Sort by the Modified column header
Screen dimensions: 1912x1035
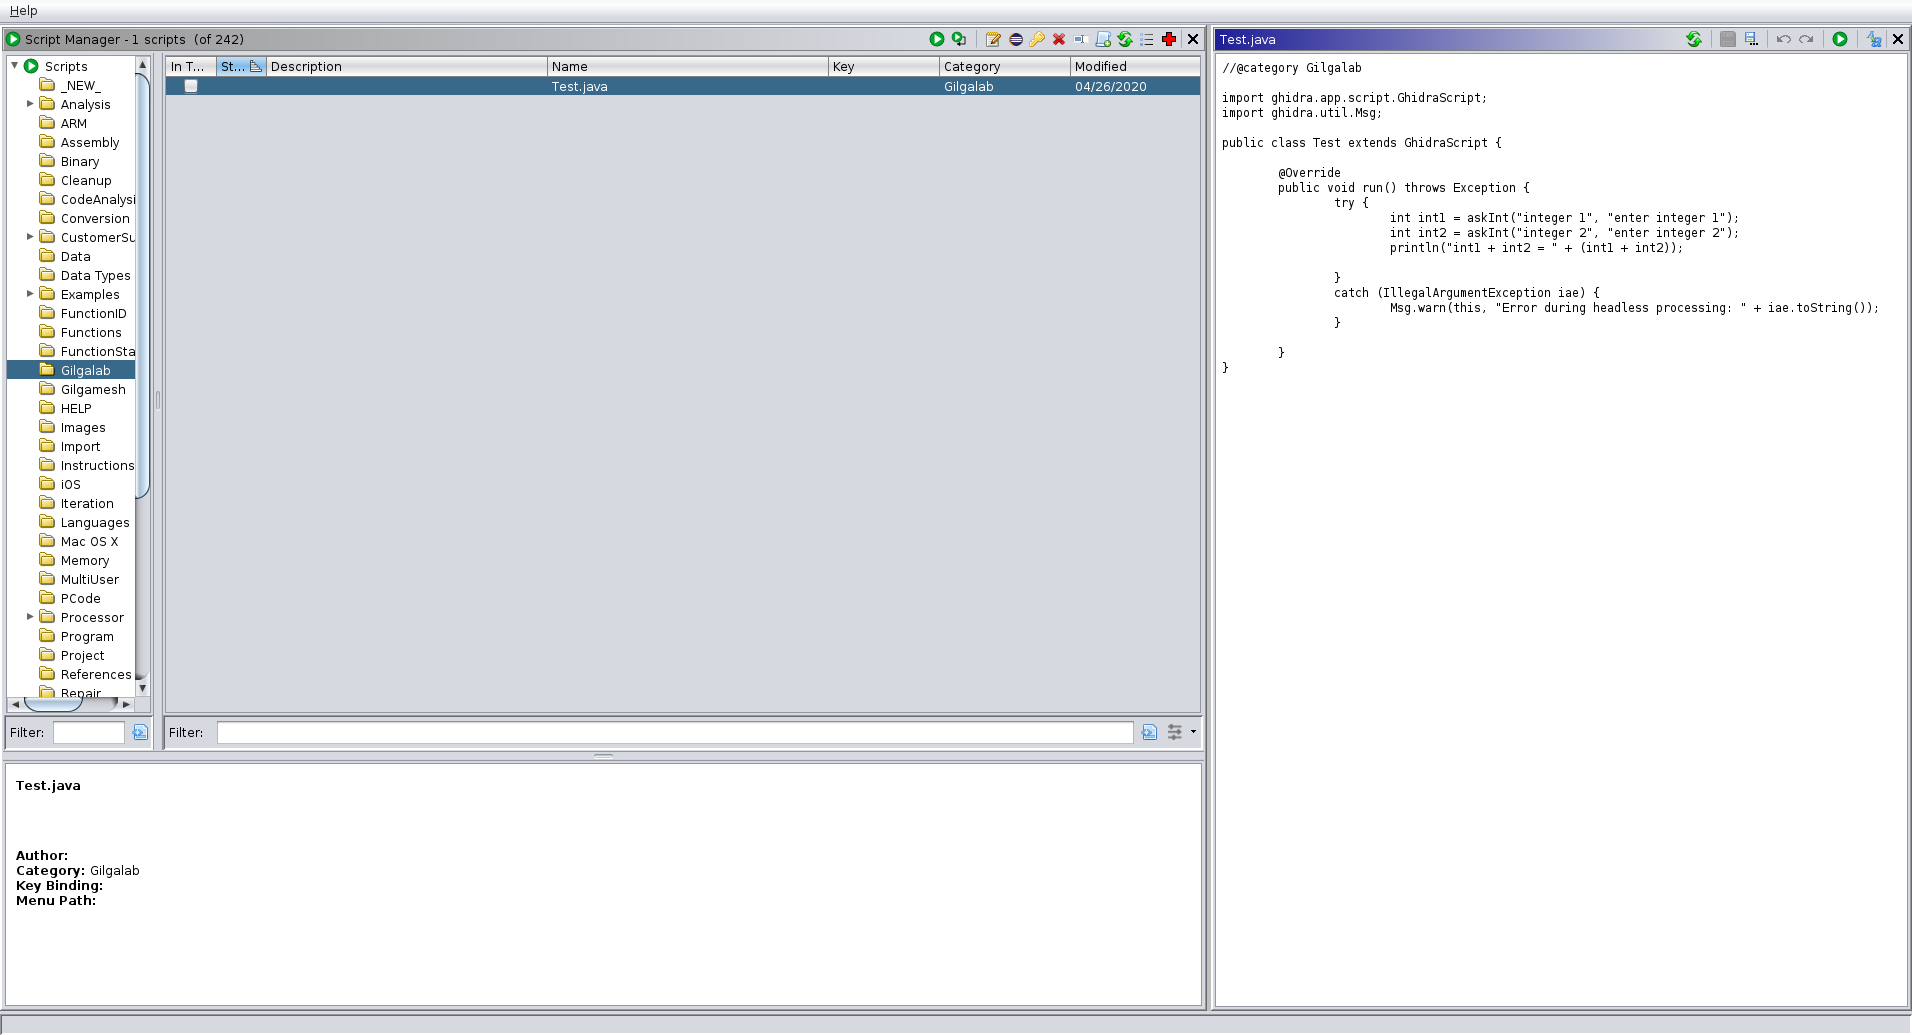(1135, 66)
